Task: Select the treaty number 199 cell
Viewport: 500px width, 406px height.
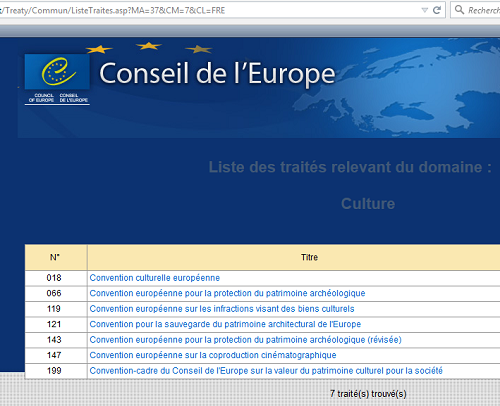Action: [x=56, y=371]
